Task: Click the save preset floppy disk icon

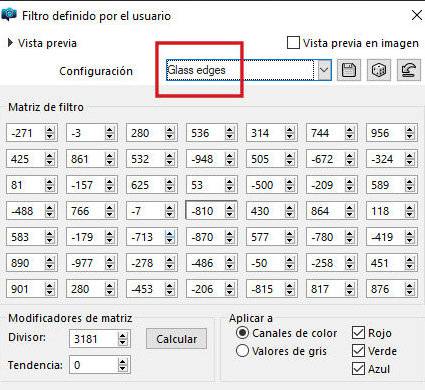Action: click(349, 70)
